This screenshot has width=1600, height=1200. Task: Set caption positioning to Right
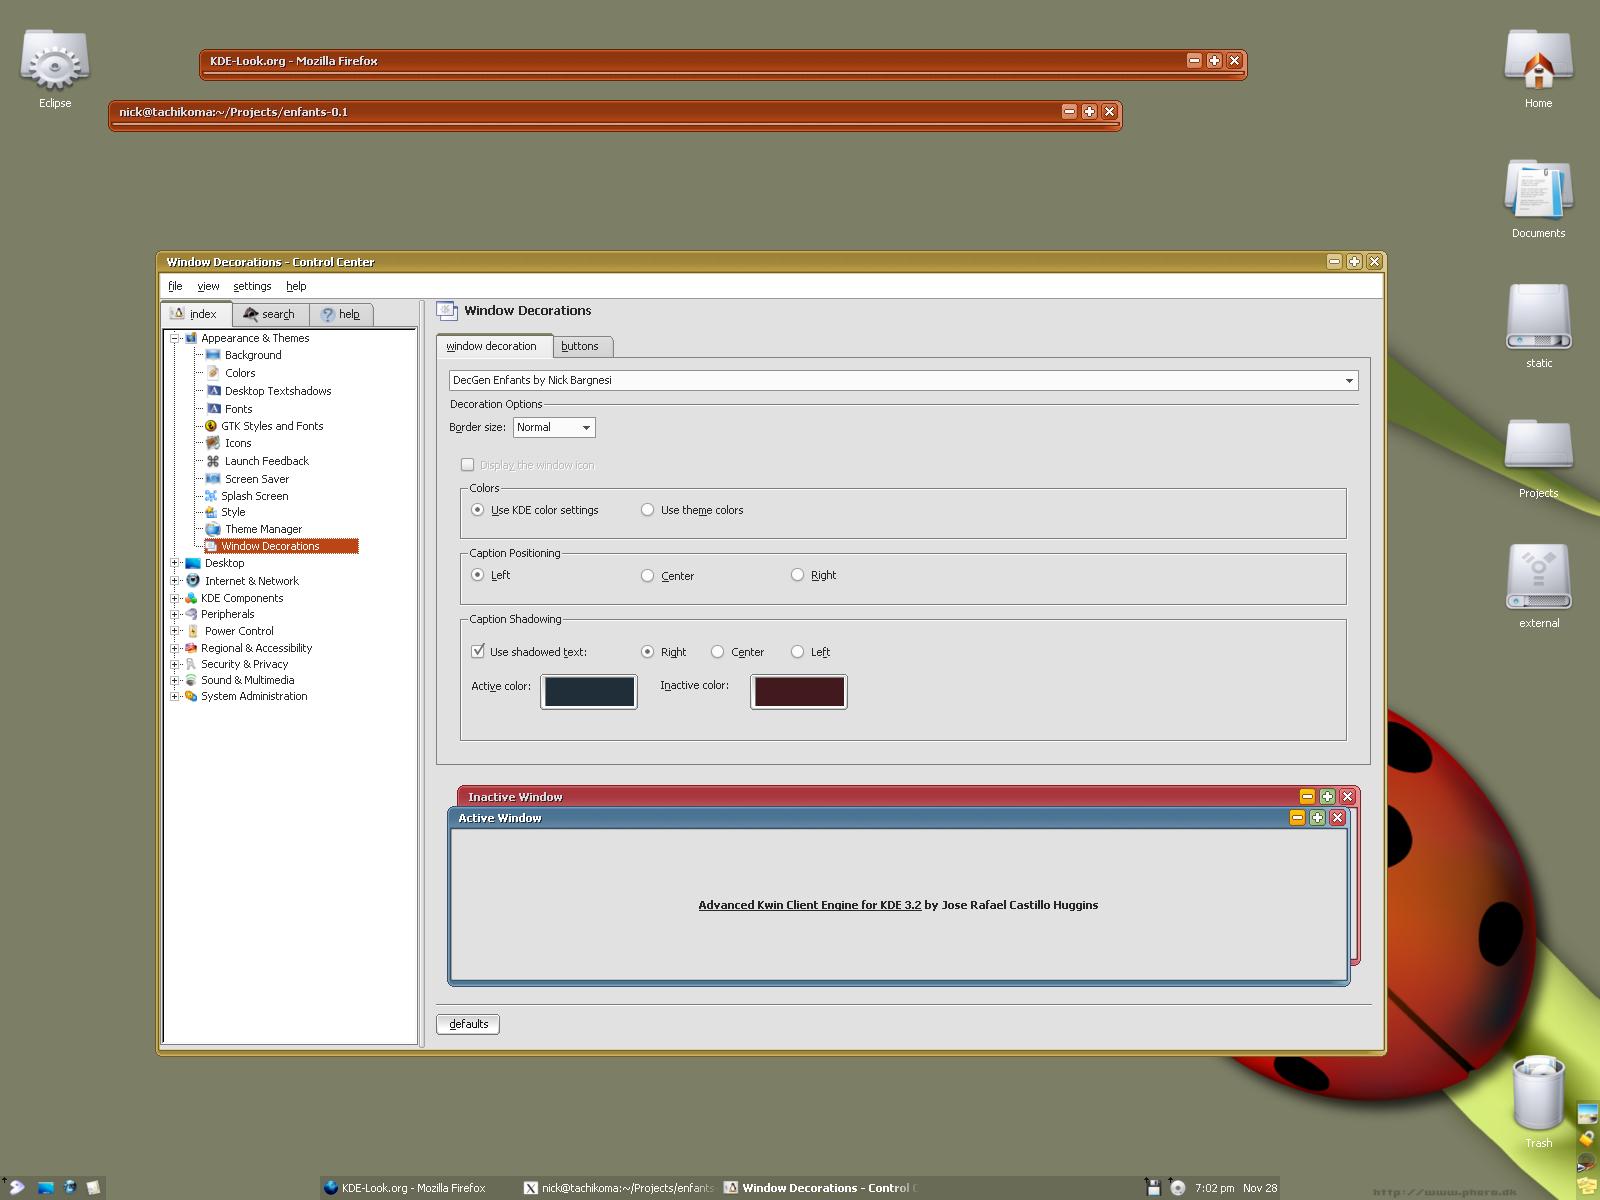(x=813, y=575)
